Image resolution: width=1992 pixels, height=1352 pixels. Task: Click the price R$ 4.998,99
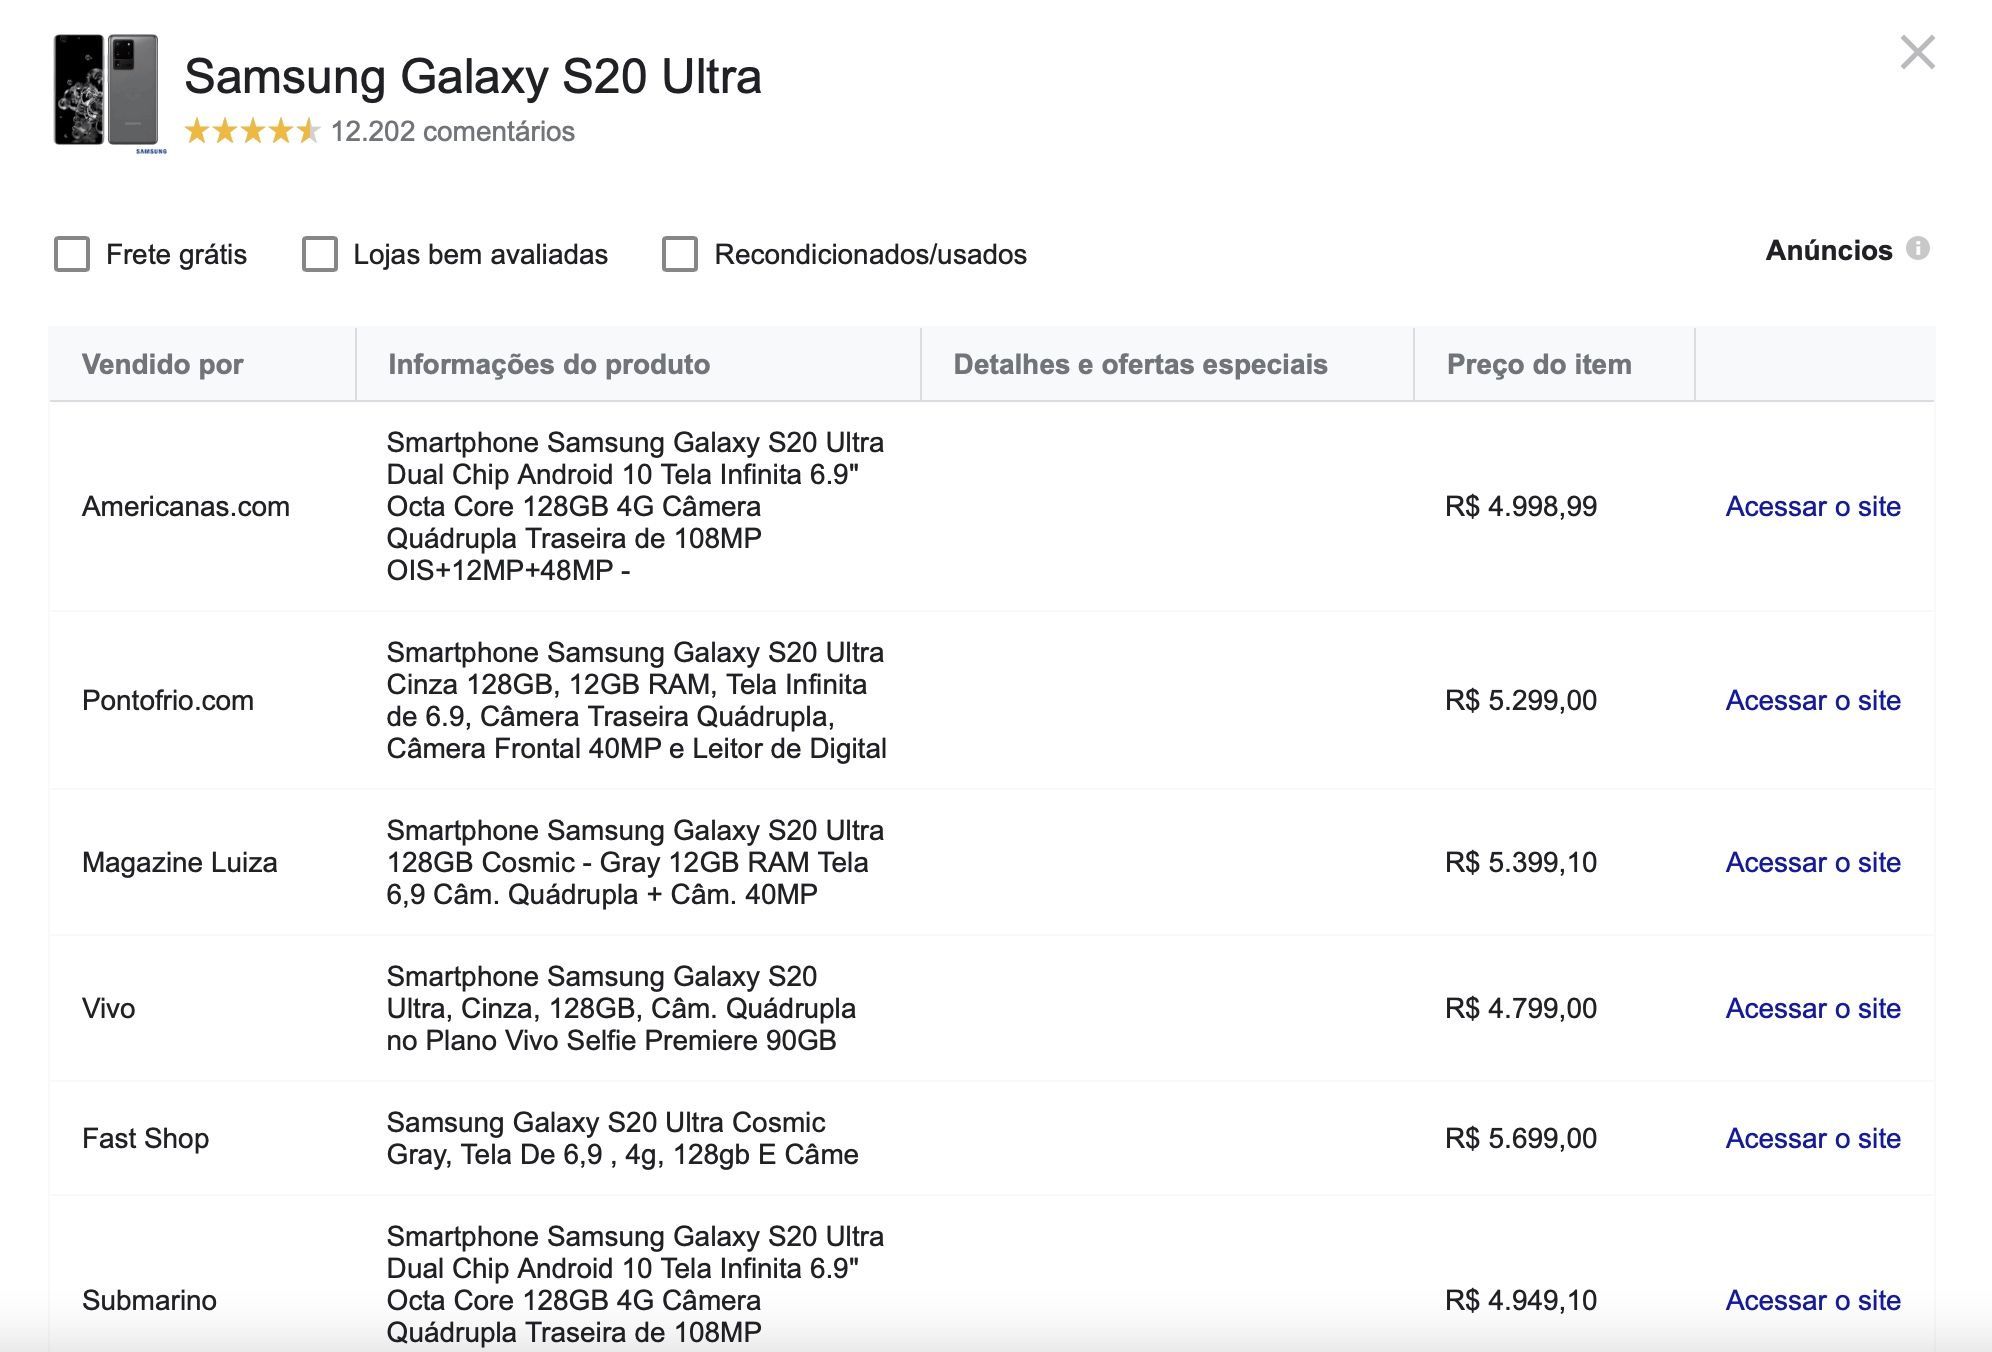click(x=1521, y=506)
